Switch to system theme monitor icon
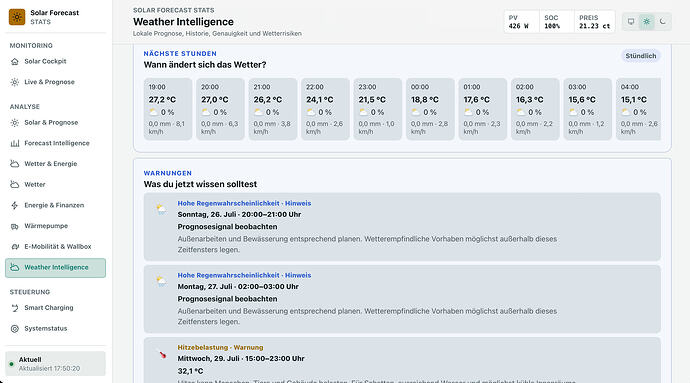Screen dimensions: 690x383 click(x=631, y=22)
